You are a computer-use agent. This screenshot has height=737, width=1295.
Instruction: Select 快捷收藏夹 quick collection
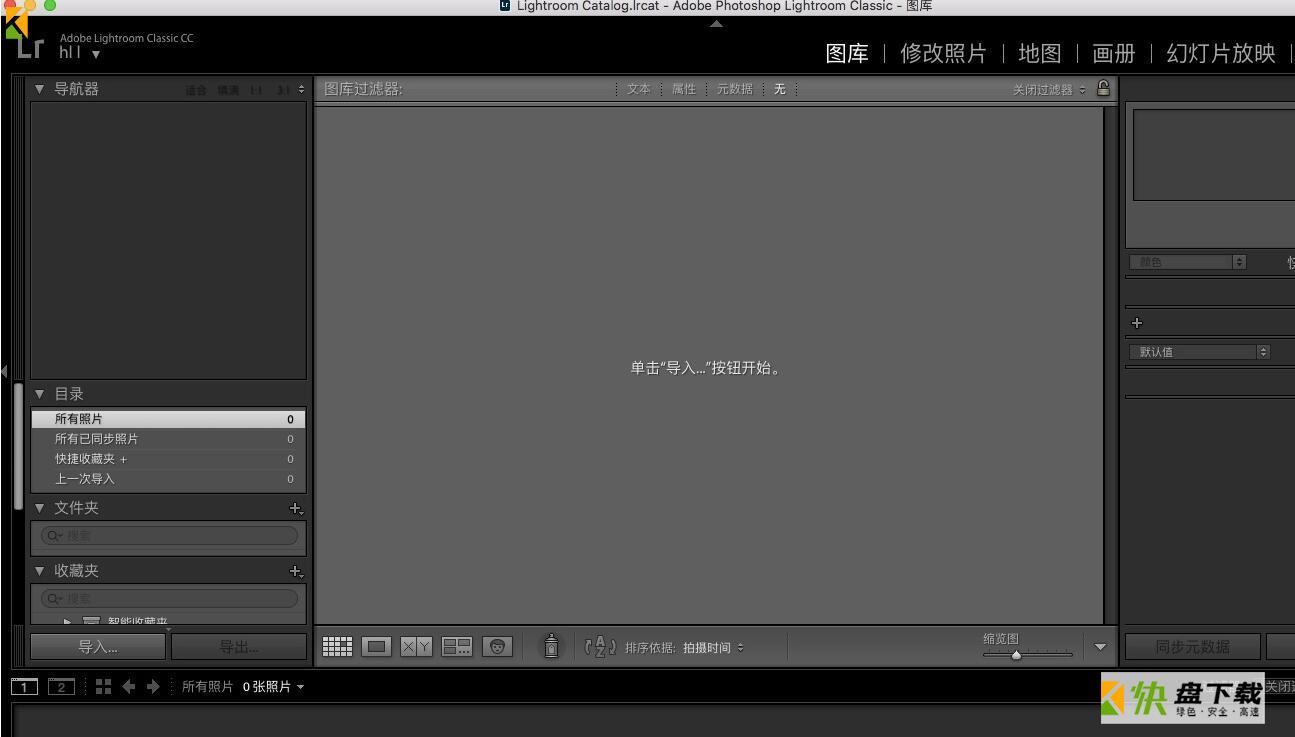tap(168, 459)
